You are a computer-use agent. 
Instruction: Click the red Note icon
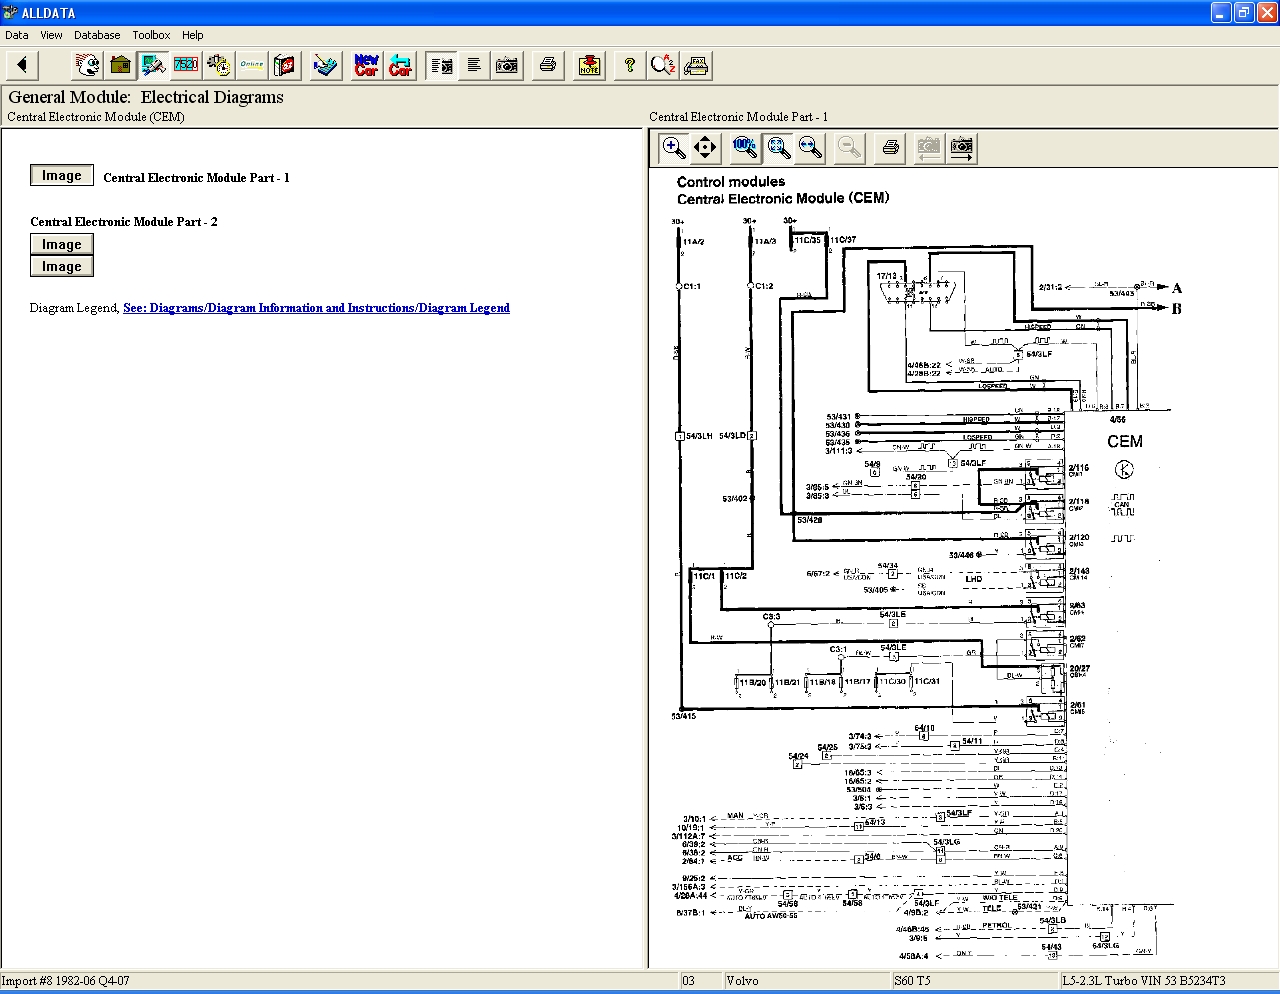coord(589,66)
